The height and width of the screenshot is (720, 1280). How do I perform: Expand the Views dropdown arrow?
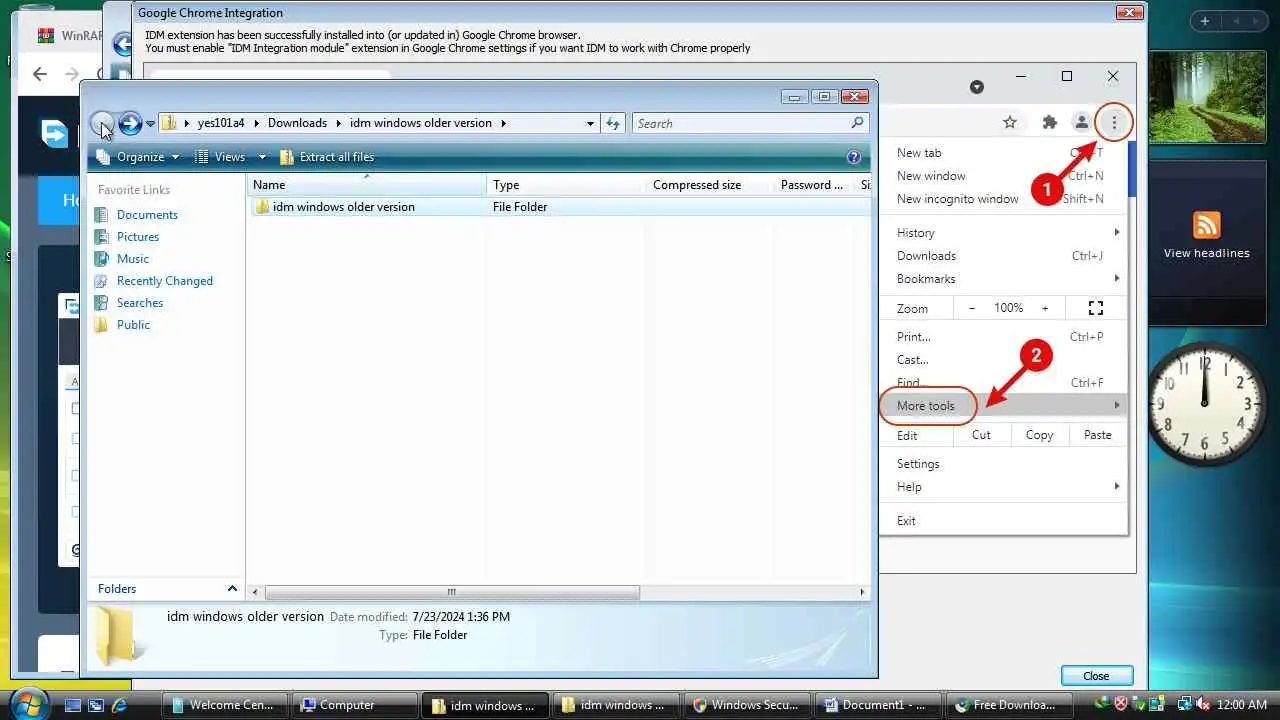(x=262, y=157)
